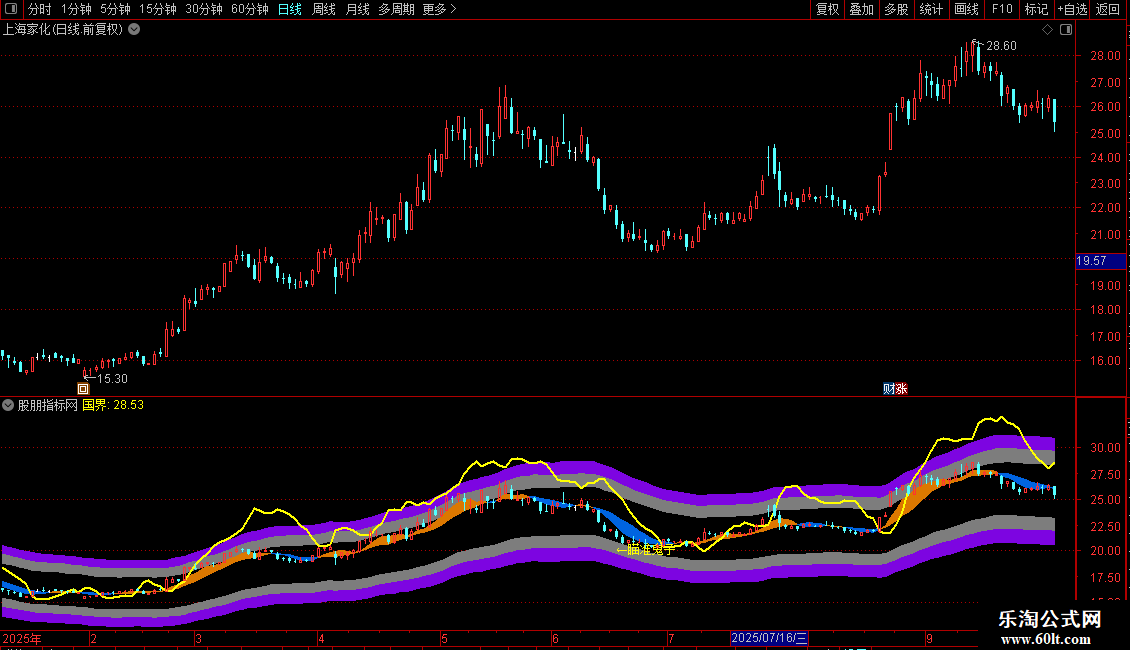Screen dimensions: 1130x650
Task: Click the 上海家化(日线.前复权) title text
Action: (63, 30)
